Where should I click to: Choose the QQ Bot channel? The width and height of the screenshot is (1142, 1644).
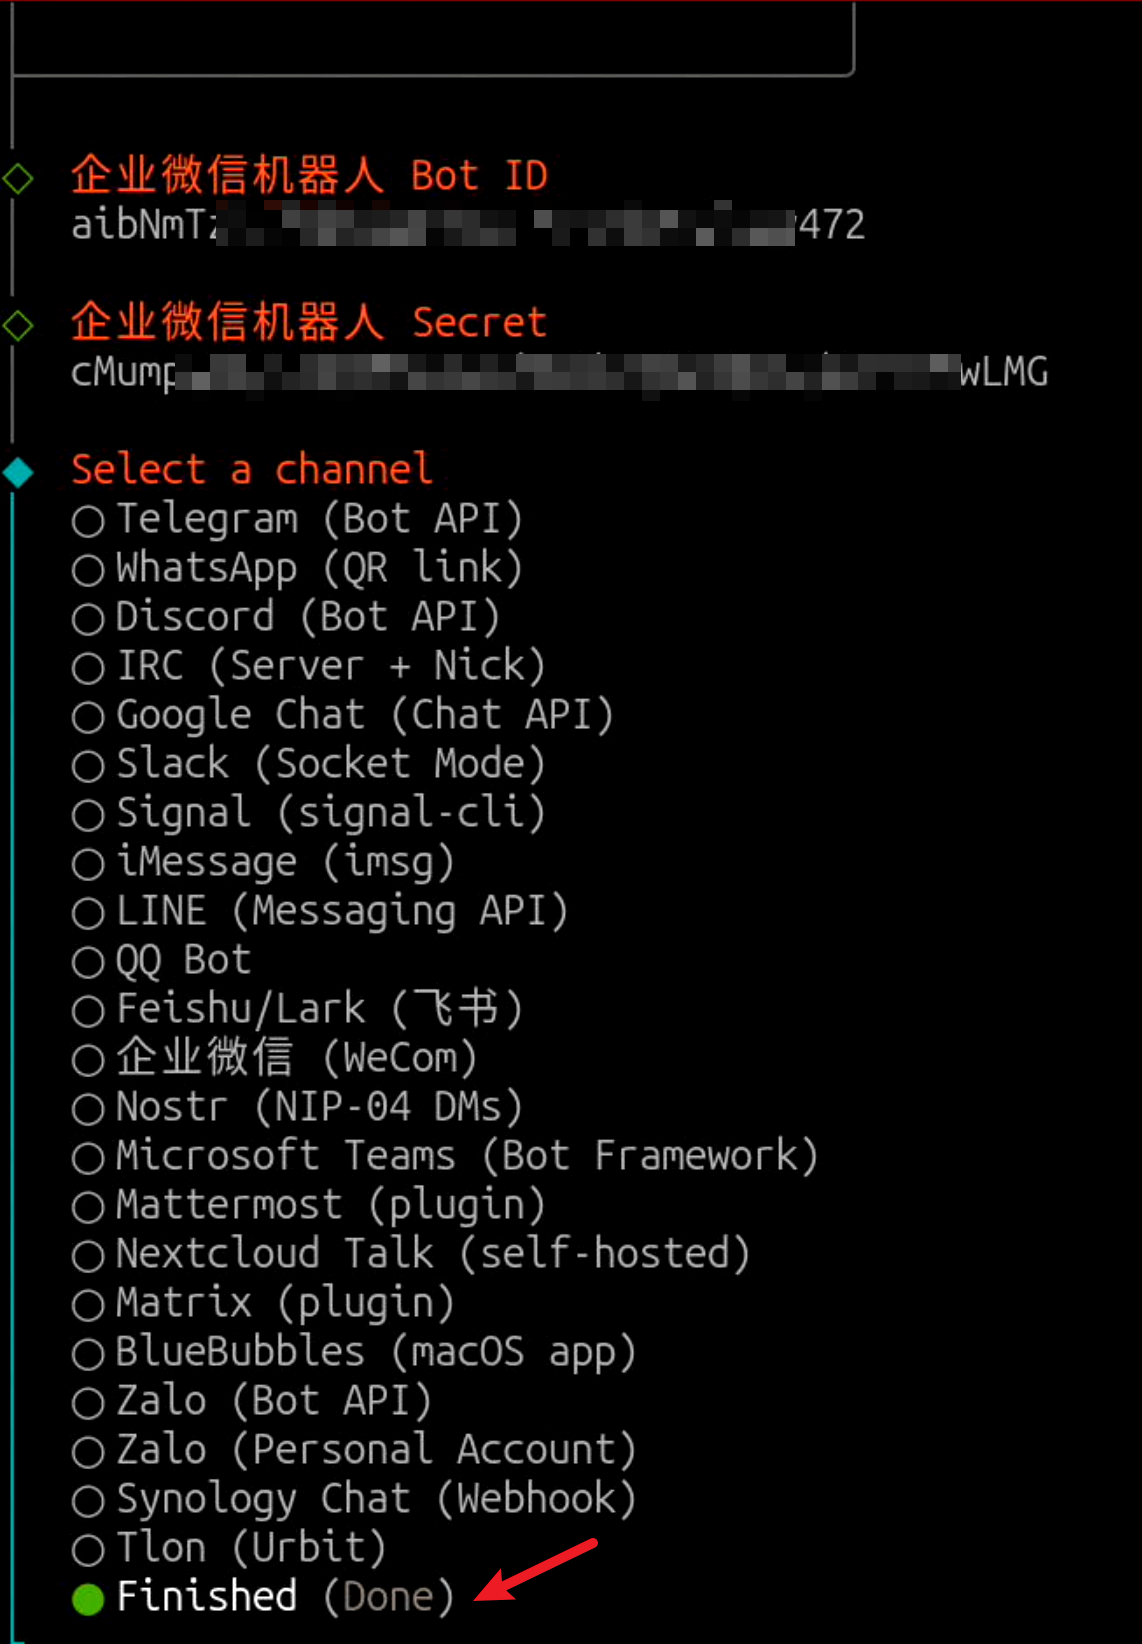88,961
